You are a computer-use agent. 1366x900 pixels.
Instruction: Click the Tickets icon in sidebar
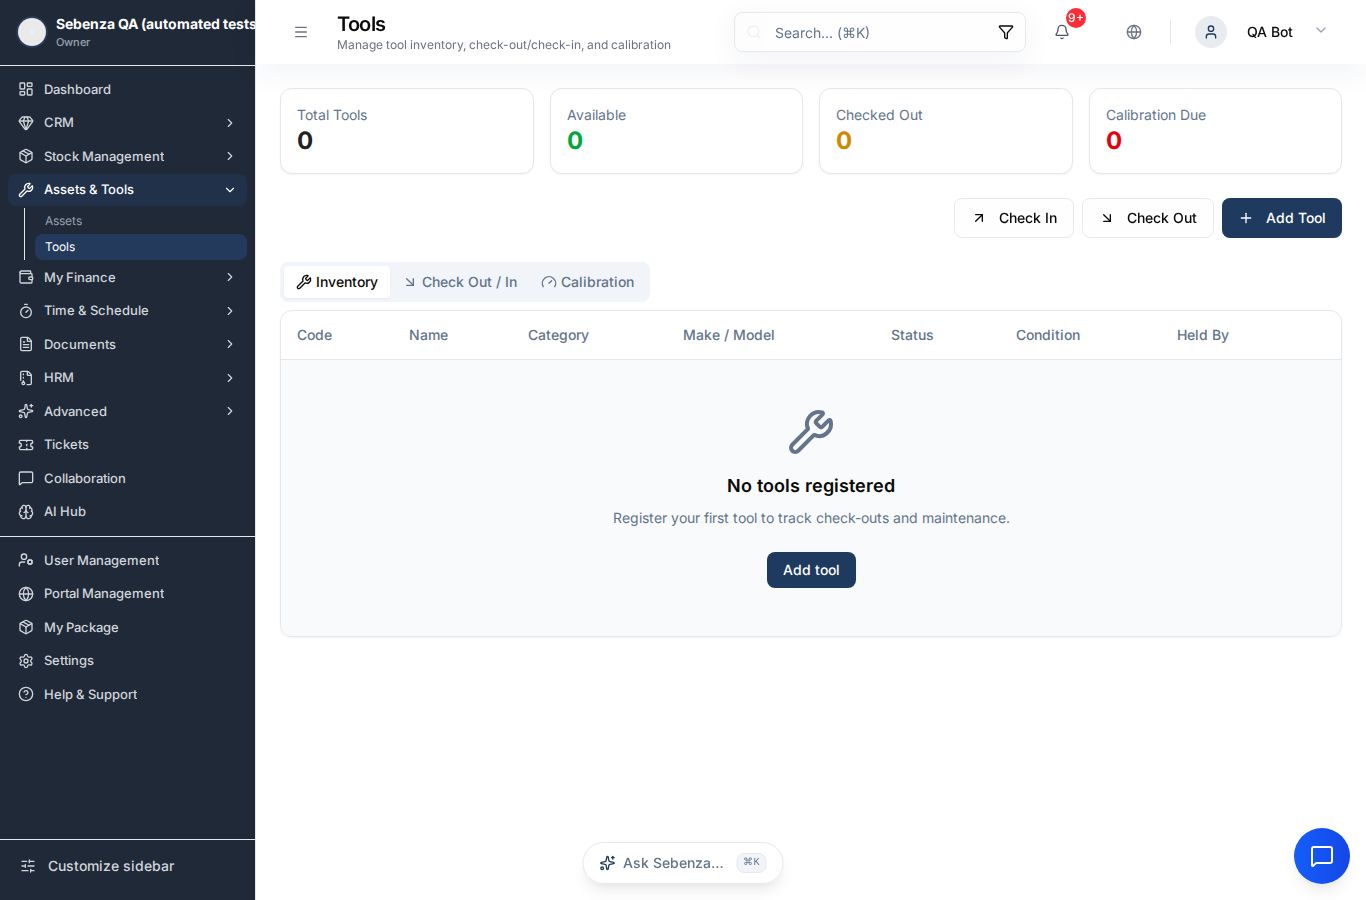tap(26, 444)
